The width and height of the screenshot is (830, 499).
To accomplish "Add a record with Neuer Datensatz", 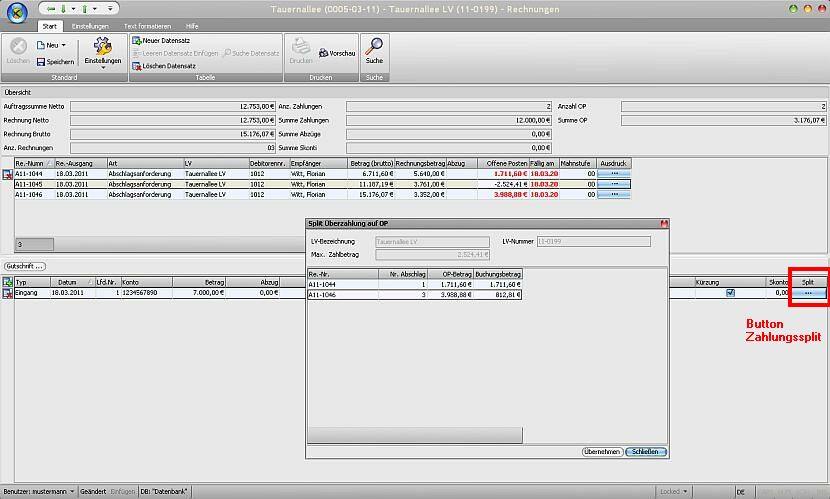I will [161, 40].
